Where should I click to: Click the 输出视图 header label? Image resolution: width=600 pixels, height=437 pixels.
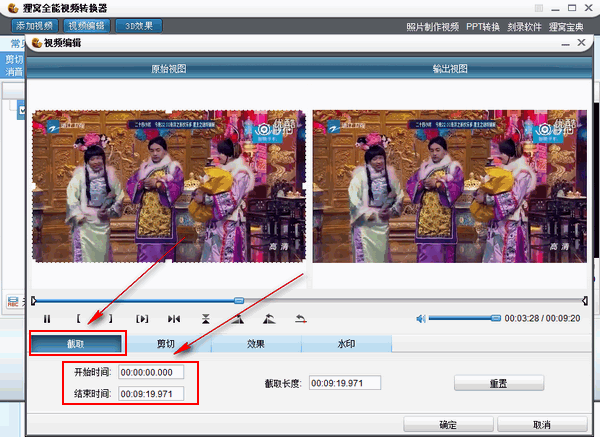tap(450, 69)
